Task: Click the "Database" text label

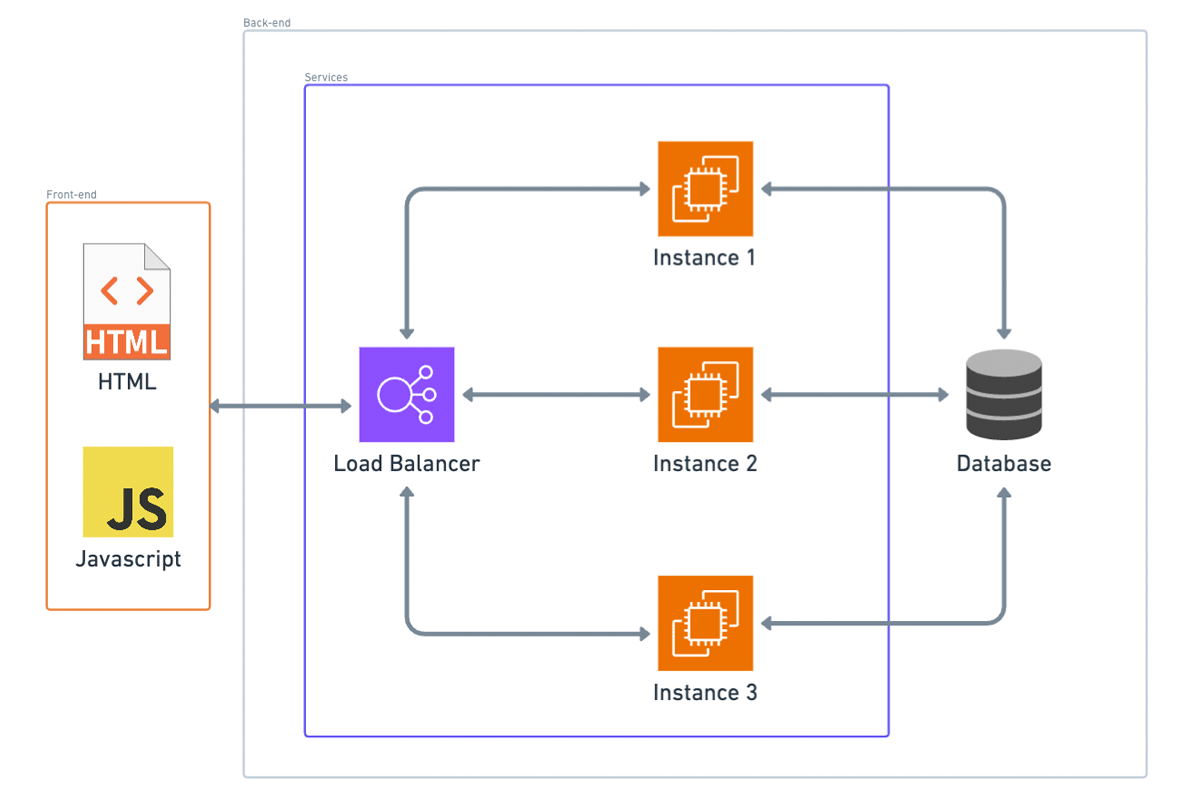Action: (x=1003, y=464)
